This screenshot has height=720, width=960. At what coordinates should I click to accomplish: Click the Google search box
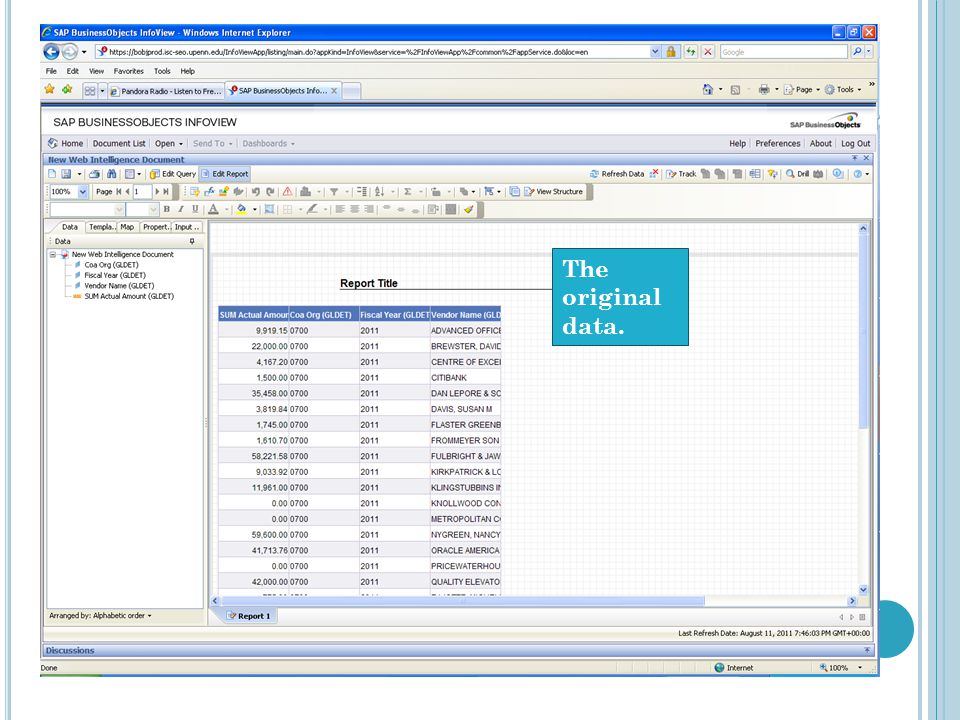pos(784,52)
